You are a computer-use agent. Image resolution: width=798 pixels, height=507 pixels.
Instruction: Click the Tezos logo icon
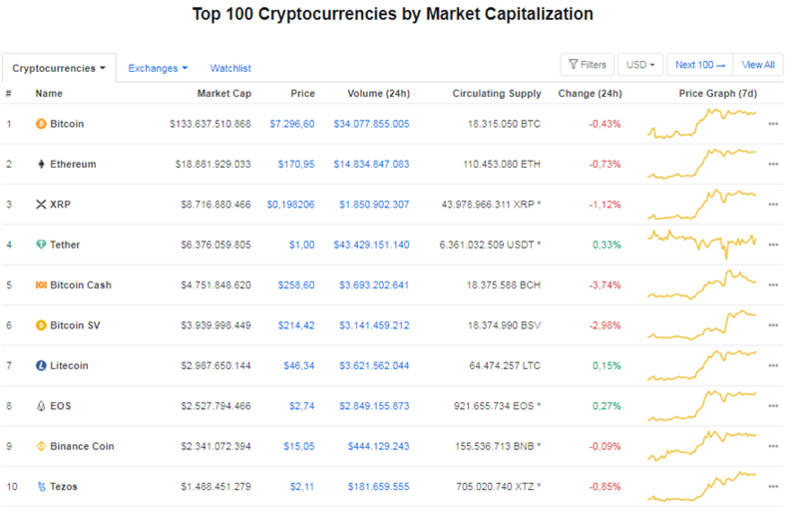point(41,487)
